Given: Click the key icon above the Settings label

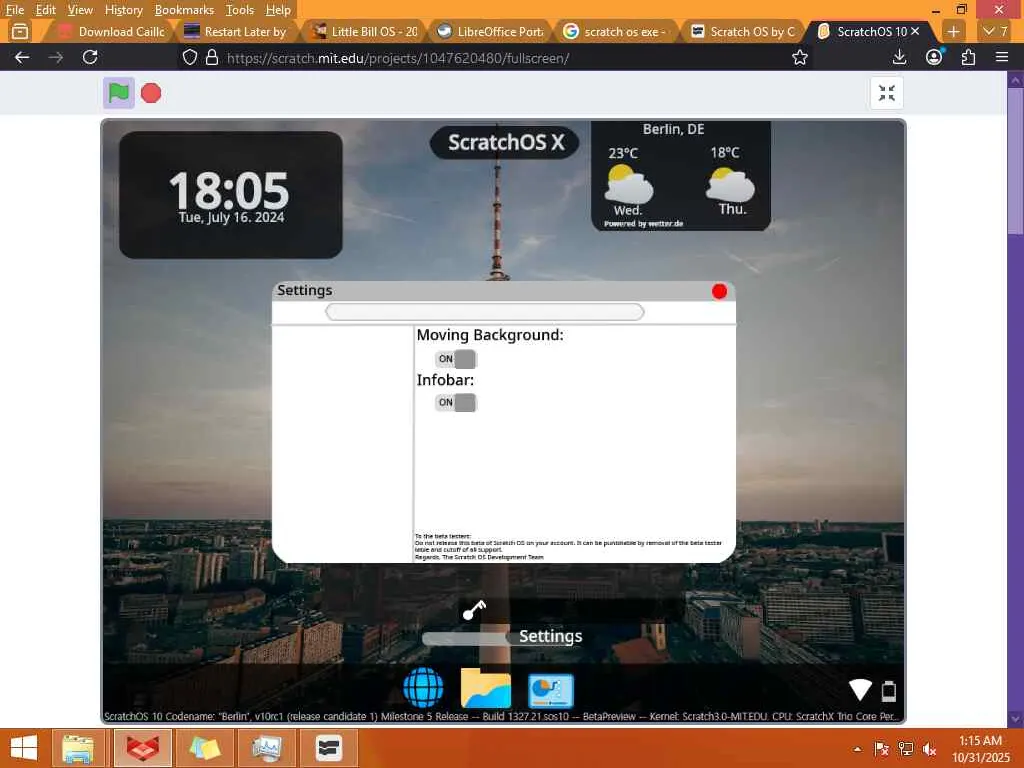Looking at the screenshot, I should (474, 610).
